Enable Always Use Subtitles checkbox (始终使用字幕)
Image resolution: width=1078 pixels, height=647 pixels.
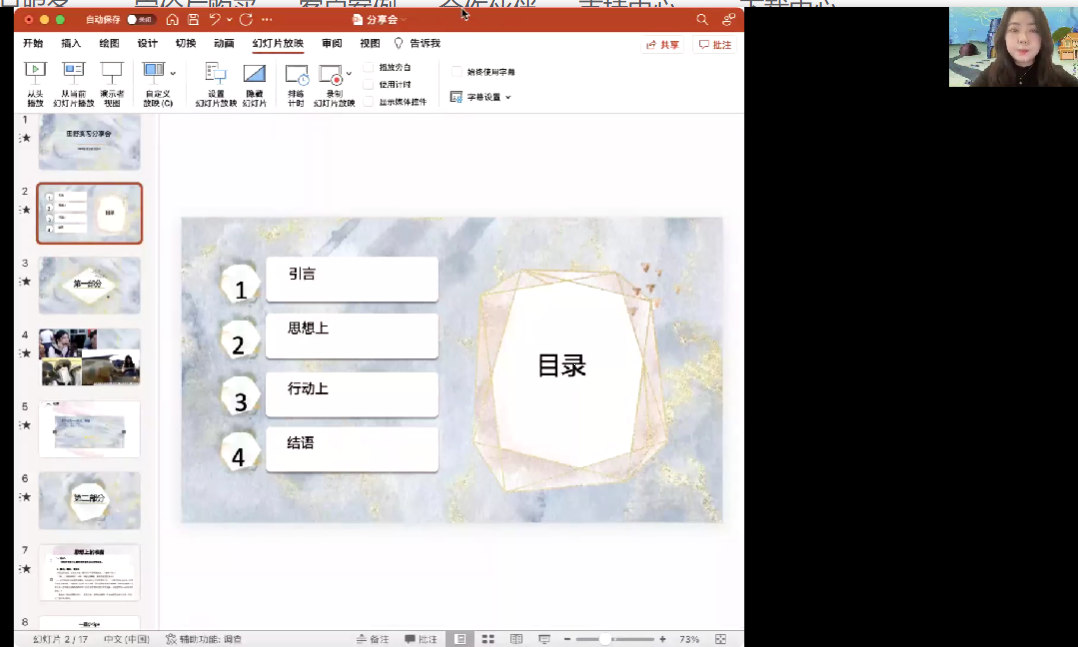[x=457, y=72]
